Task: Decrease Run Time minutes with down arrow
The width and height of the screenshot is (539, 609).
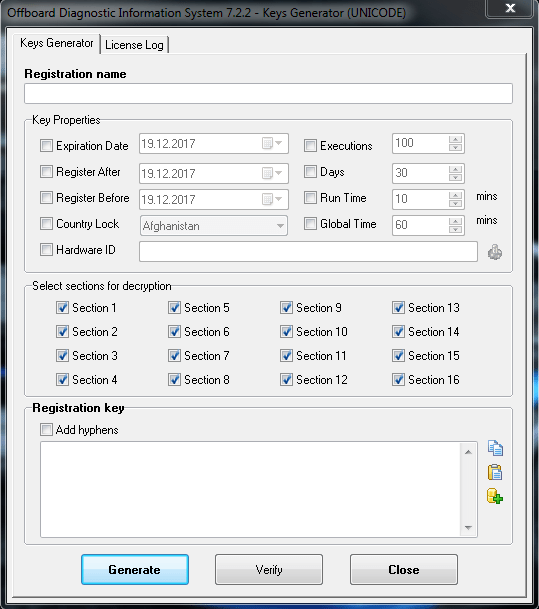Action: (455, 204)
